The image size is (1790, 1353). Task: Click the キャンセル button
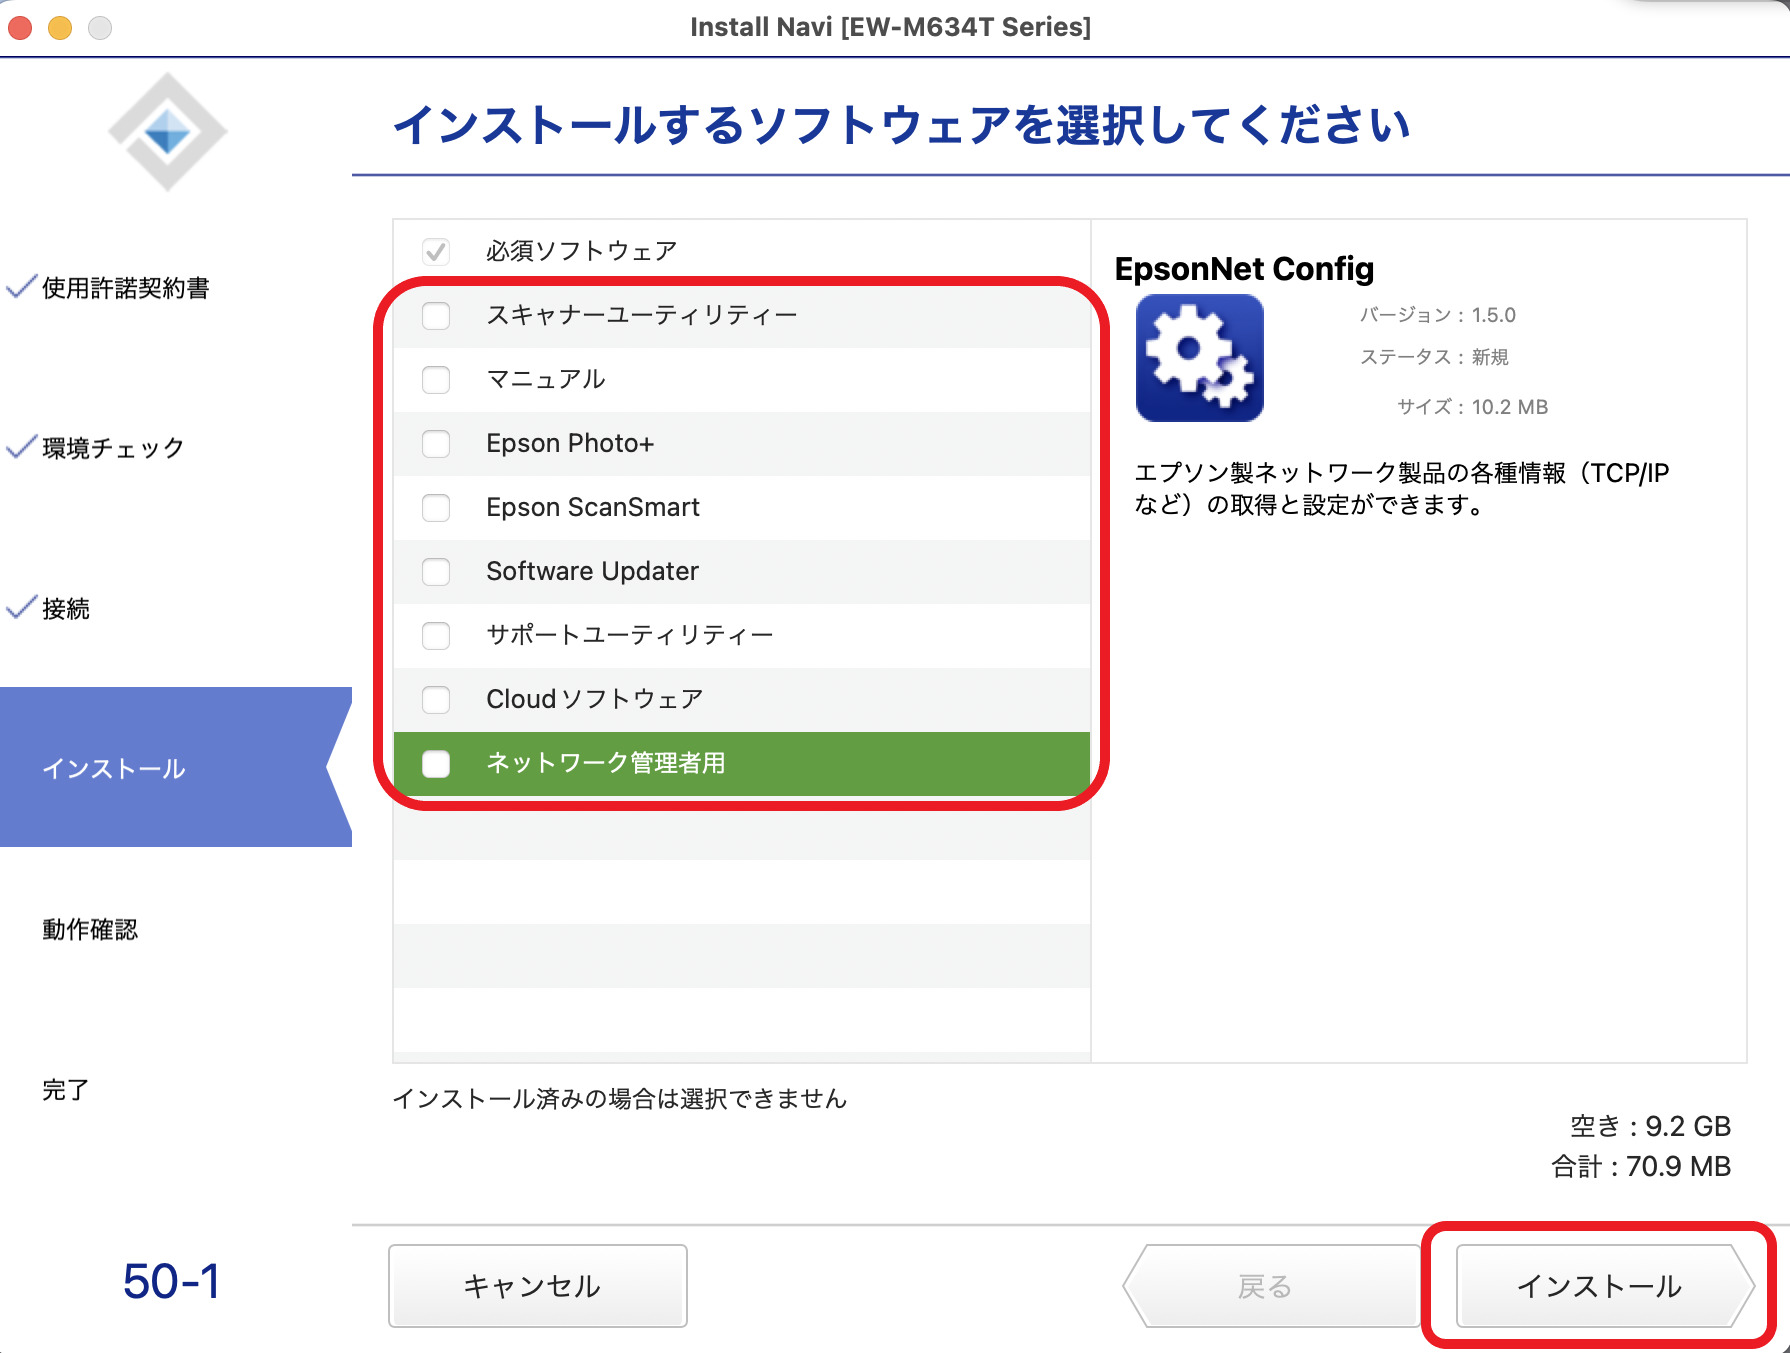coord(537,1286)
